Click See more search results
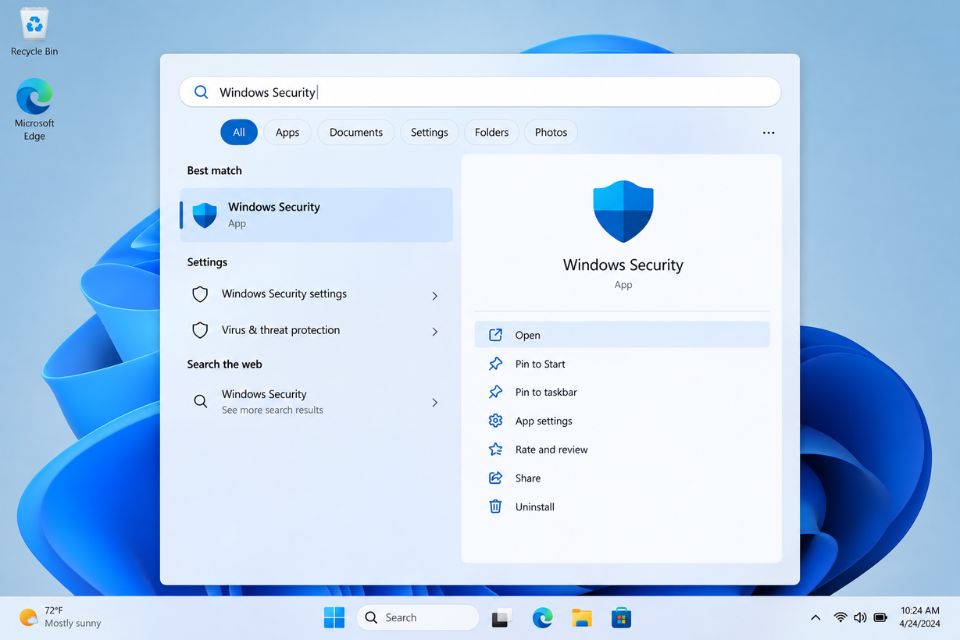960x640 pixels. 272,410
